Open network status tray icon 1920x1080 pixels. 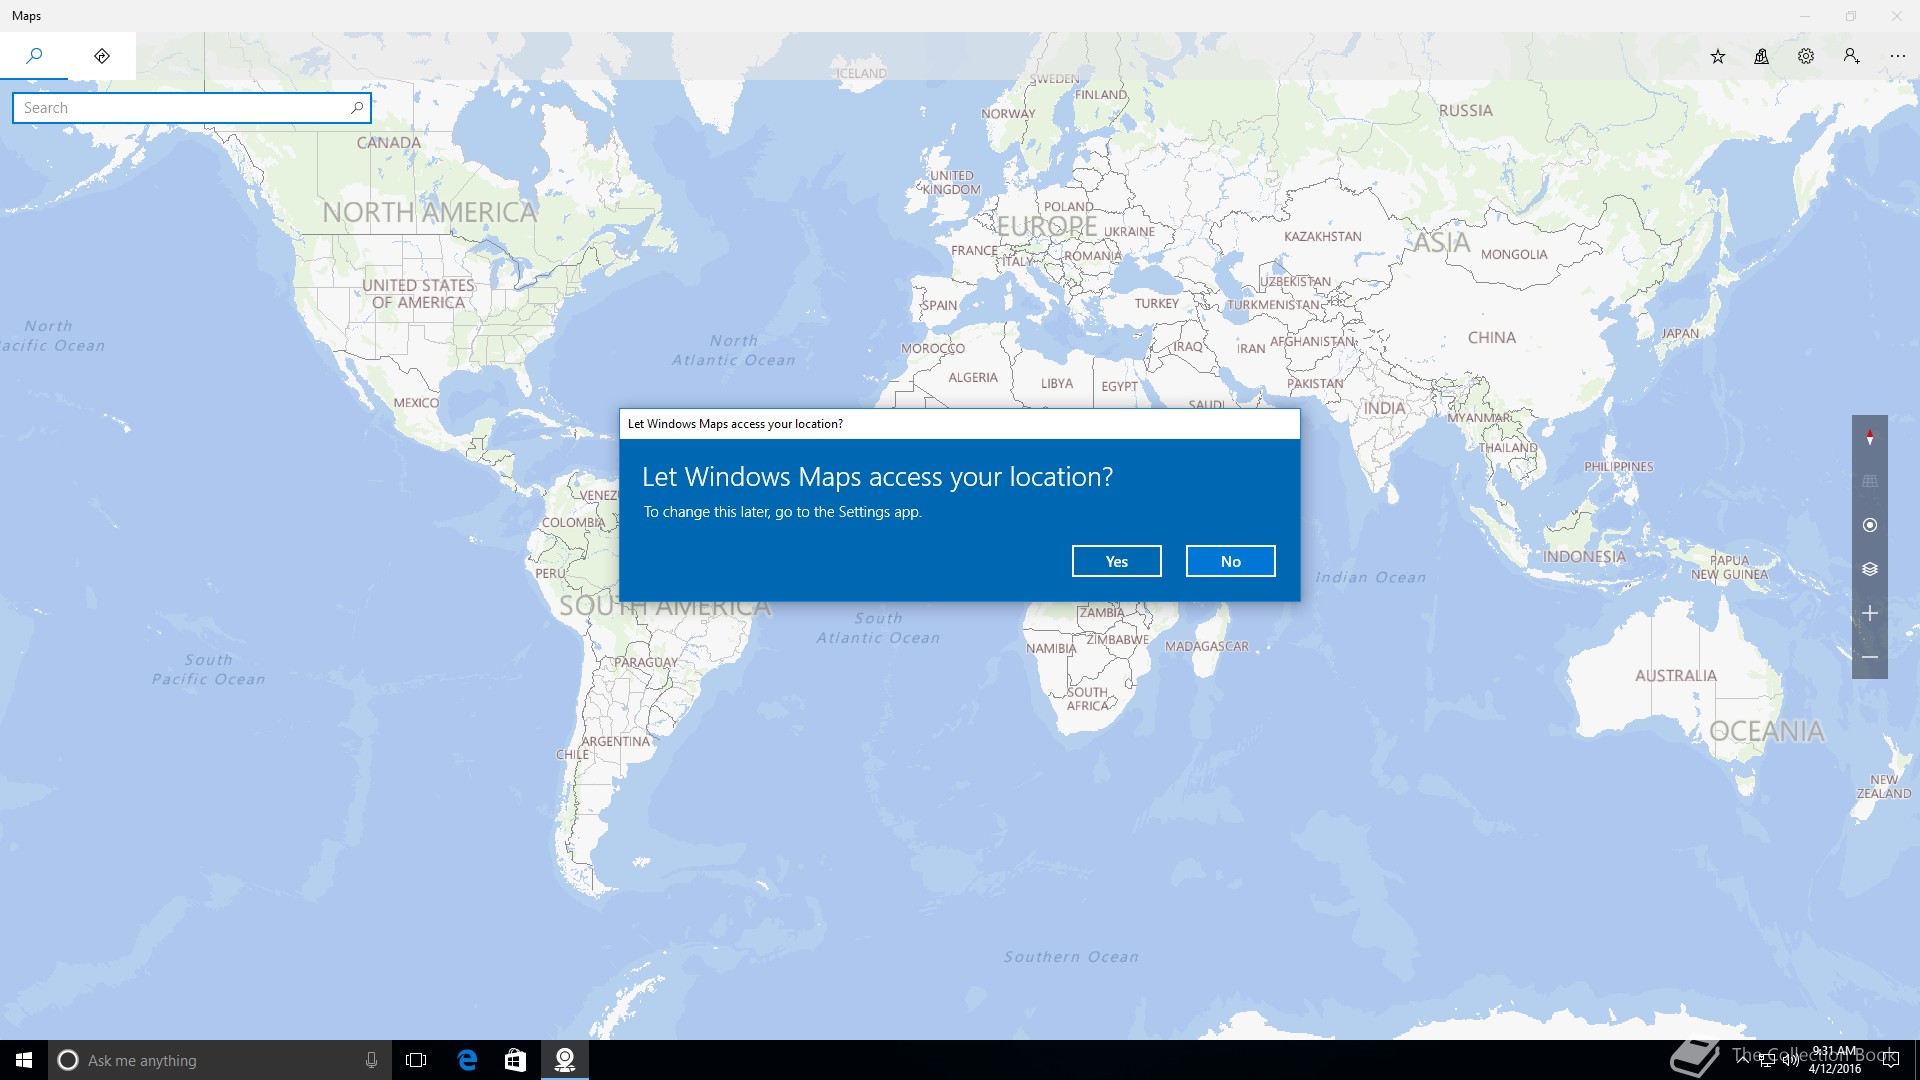(1767, 1060)
